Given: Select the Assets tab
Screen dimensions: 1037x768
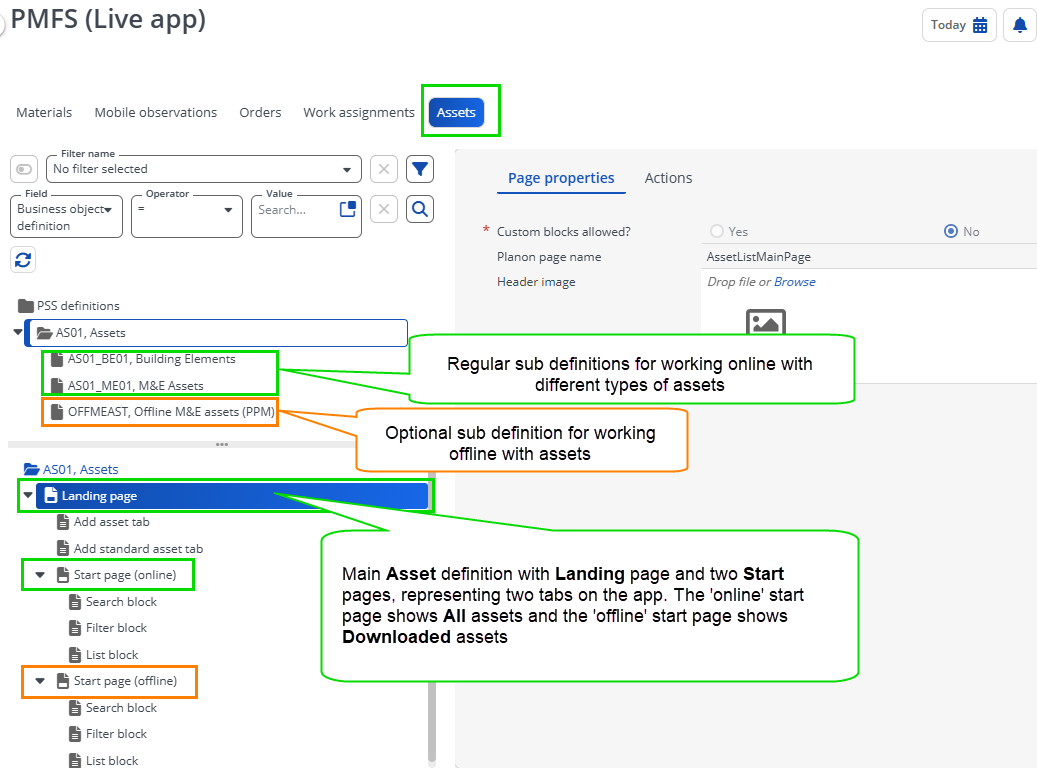Looking at the screenshot, I should (456, 112).
